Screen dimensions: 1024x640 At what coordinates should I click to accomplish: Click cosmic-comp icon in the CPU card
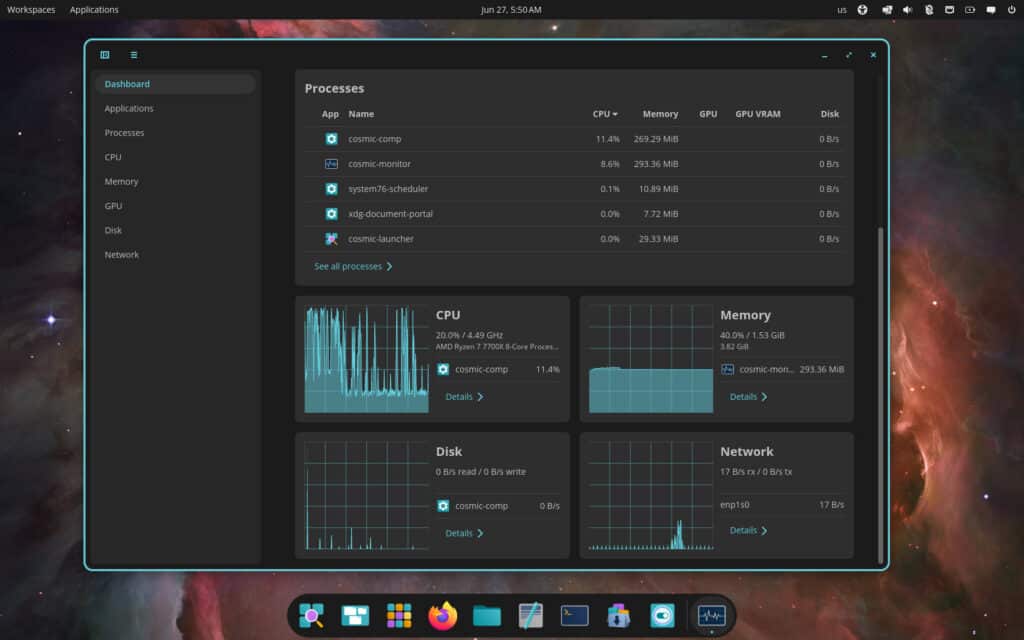pyautogui.click(x=443, y=370)
